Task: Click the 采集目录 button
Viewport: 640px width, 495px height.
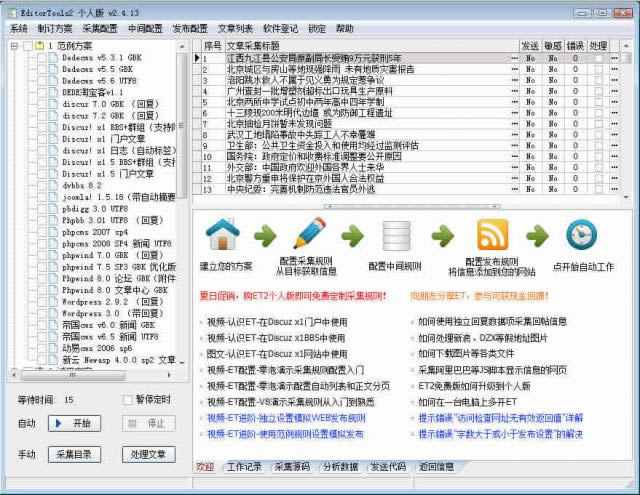Action: click(74, 454)
